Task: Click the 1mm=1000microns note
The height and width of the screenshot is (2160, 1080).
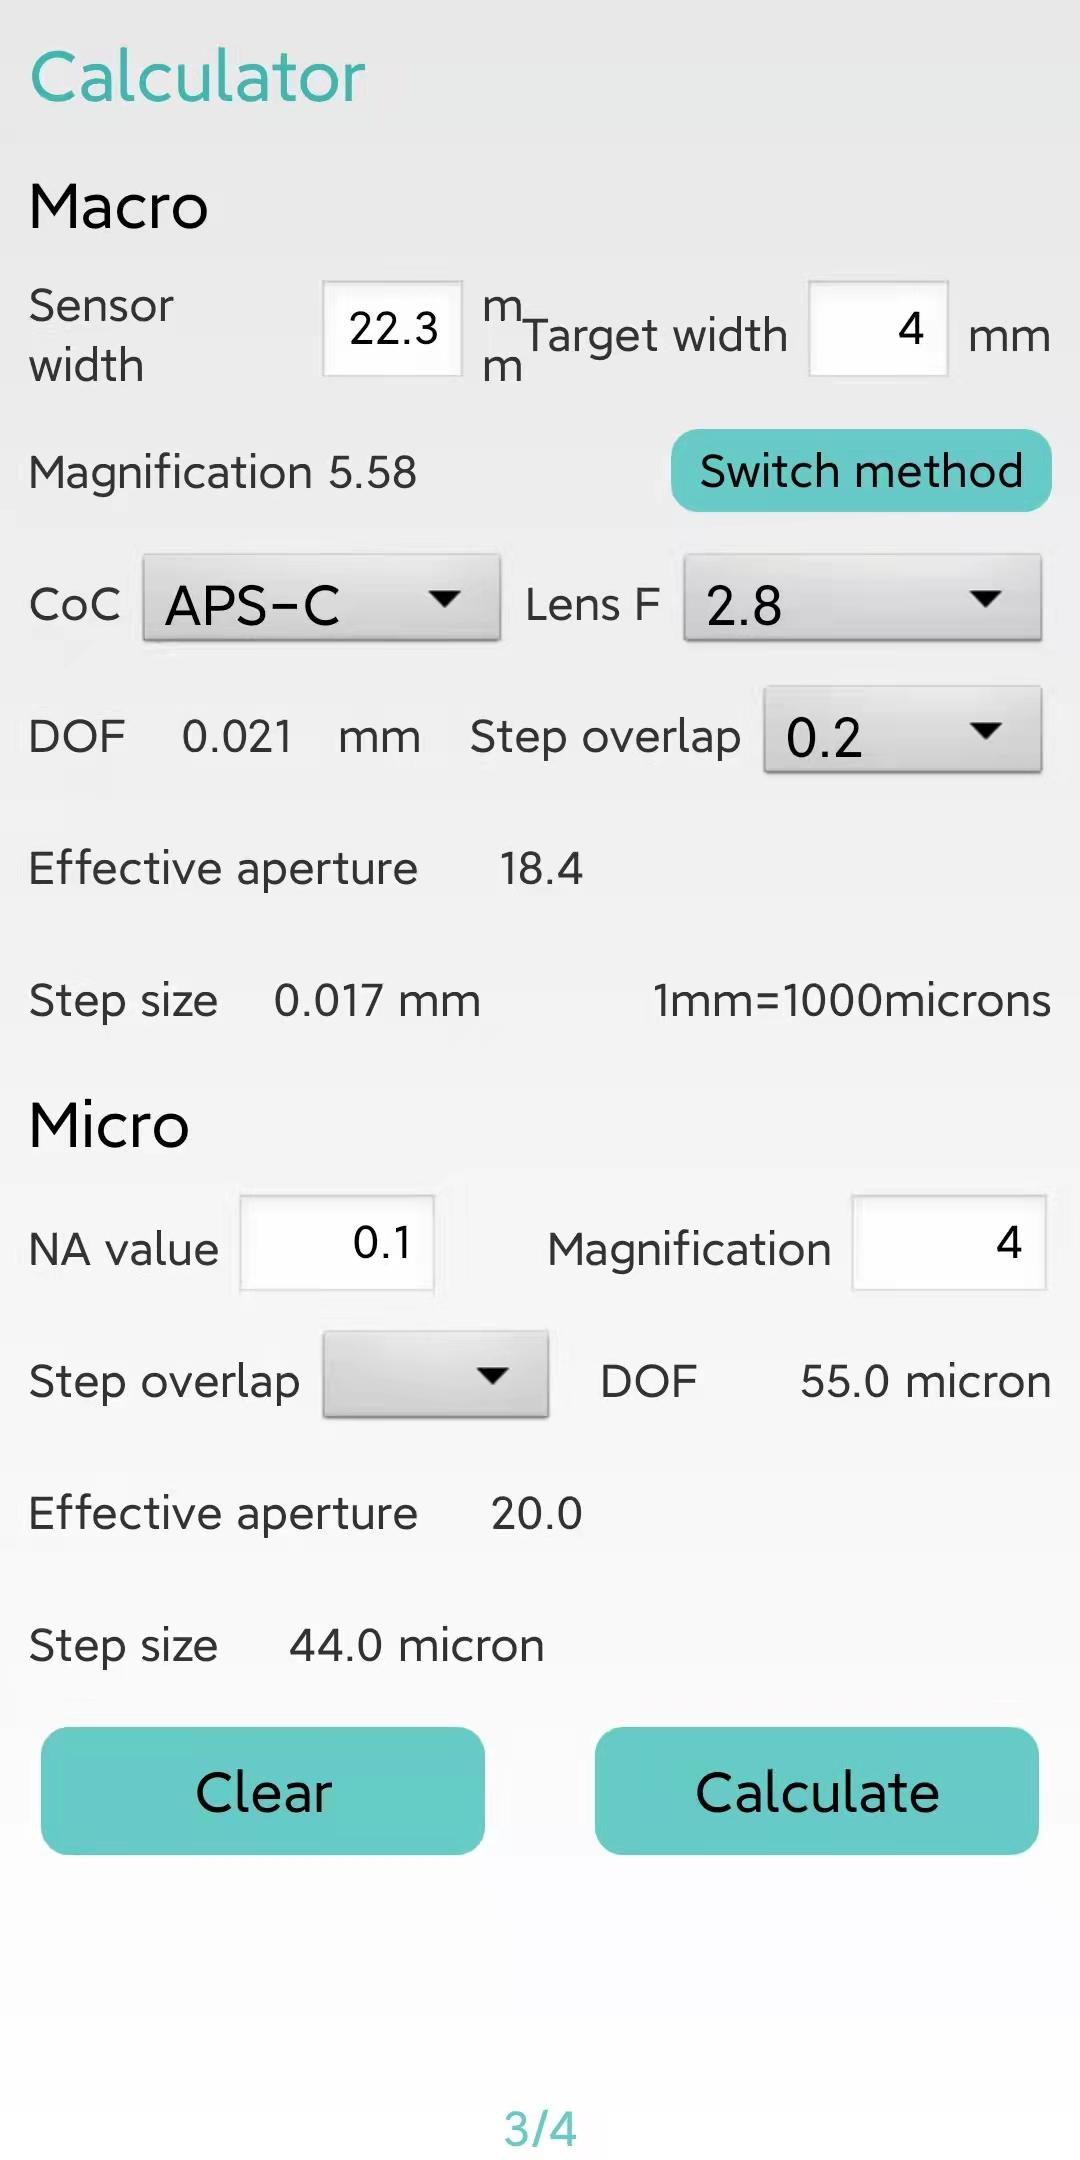Action: click(852, 1000)
